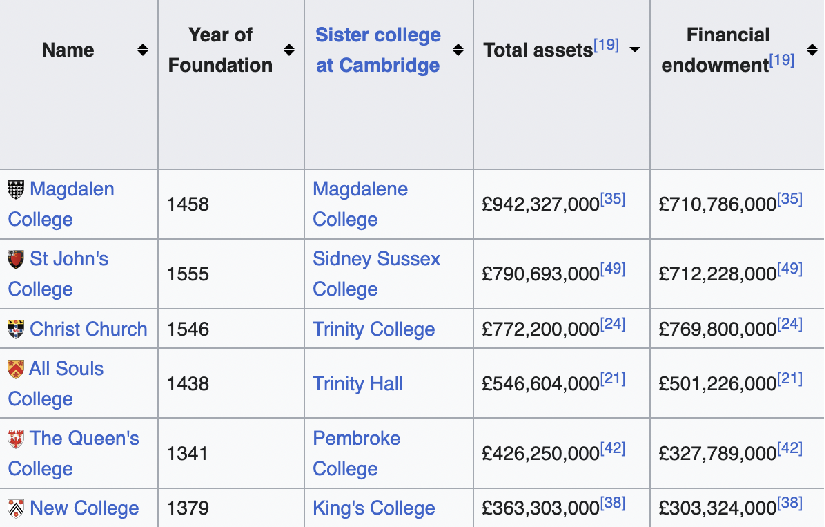The image size is (825, 527).
Task: Open citation 24 after Christ Church endowment
Action: pyautogui.click(x=790, y=323)
